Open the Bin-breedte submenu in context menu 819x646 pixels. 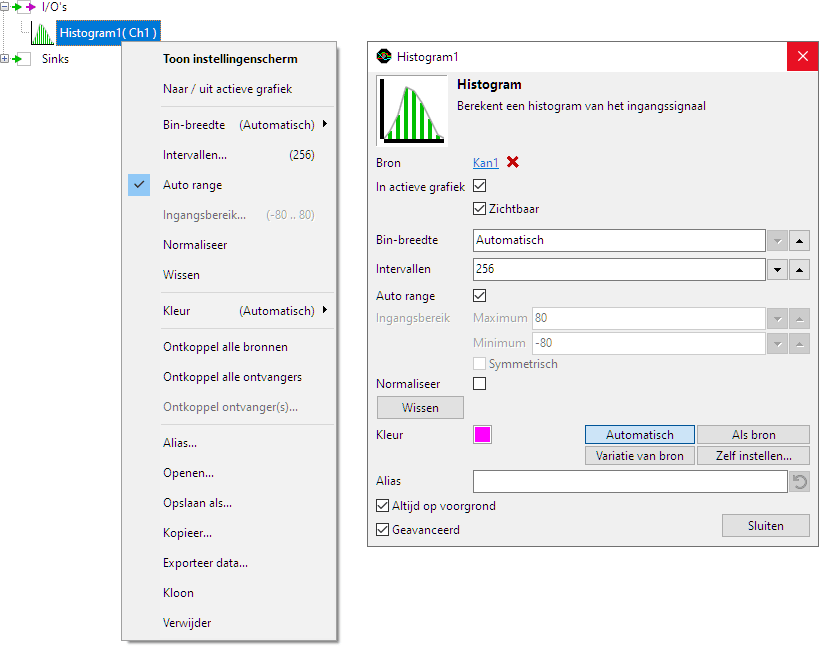click(230, 125)
